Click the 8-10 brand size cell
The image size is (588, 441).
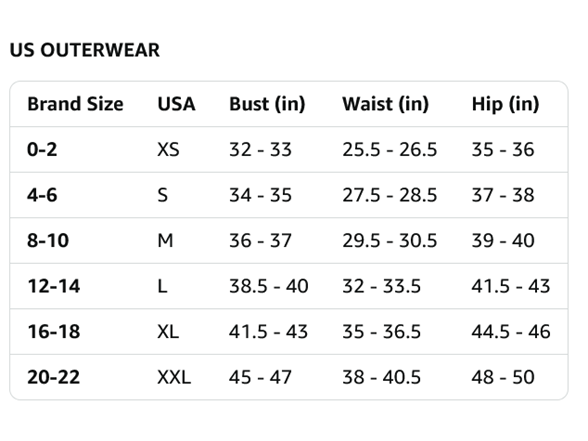tap(48, 240)
